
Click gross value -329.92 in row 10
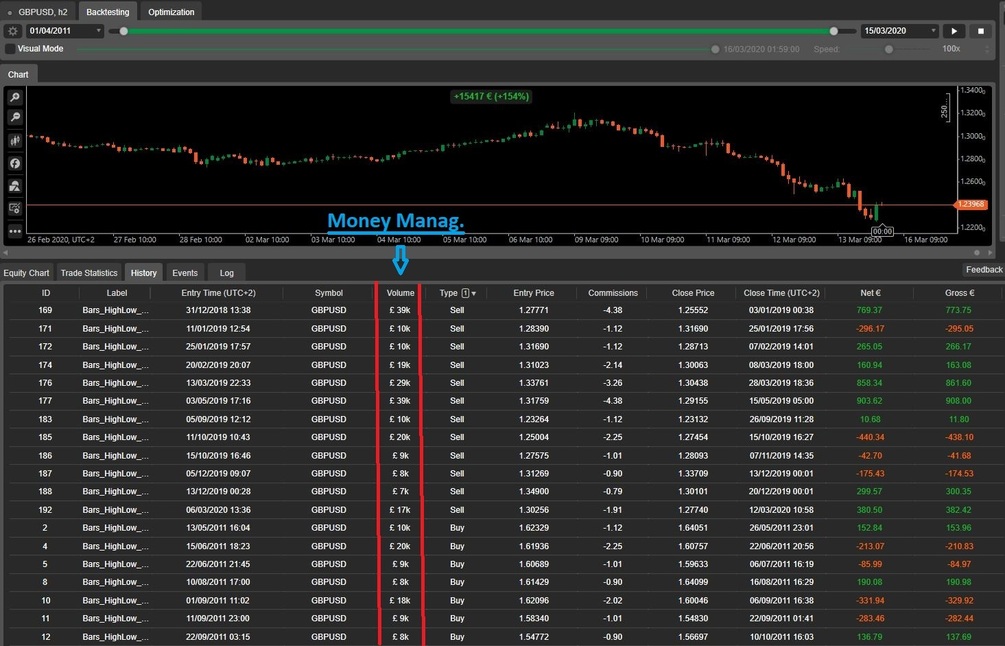point(959,600)
